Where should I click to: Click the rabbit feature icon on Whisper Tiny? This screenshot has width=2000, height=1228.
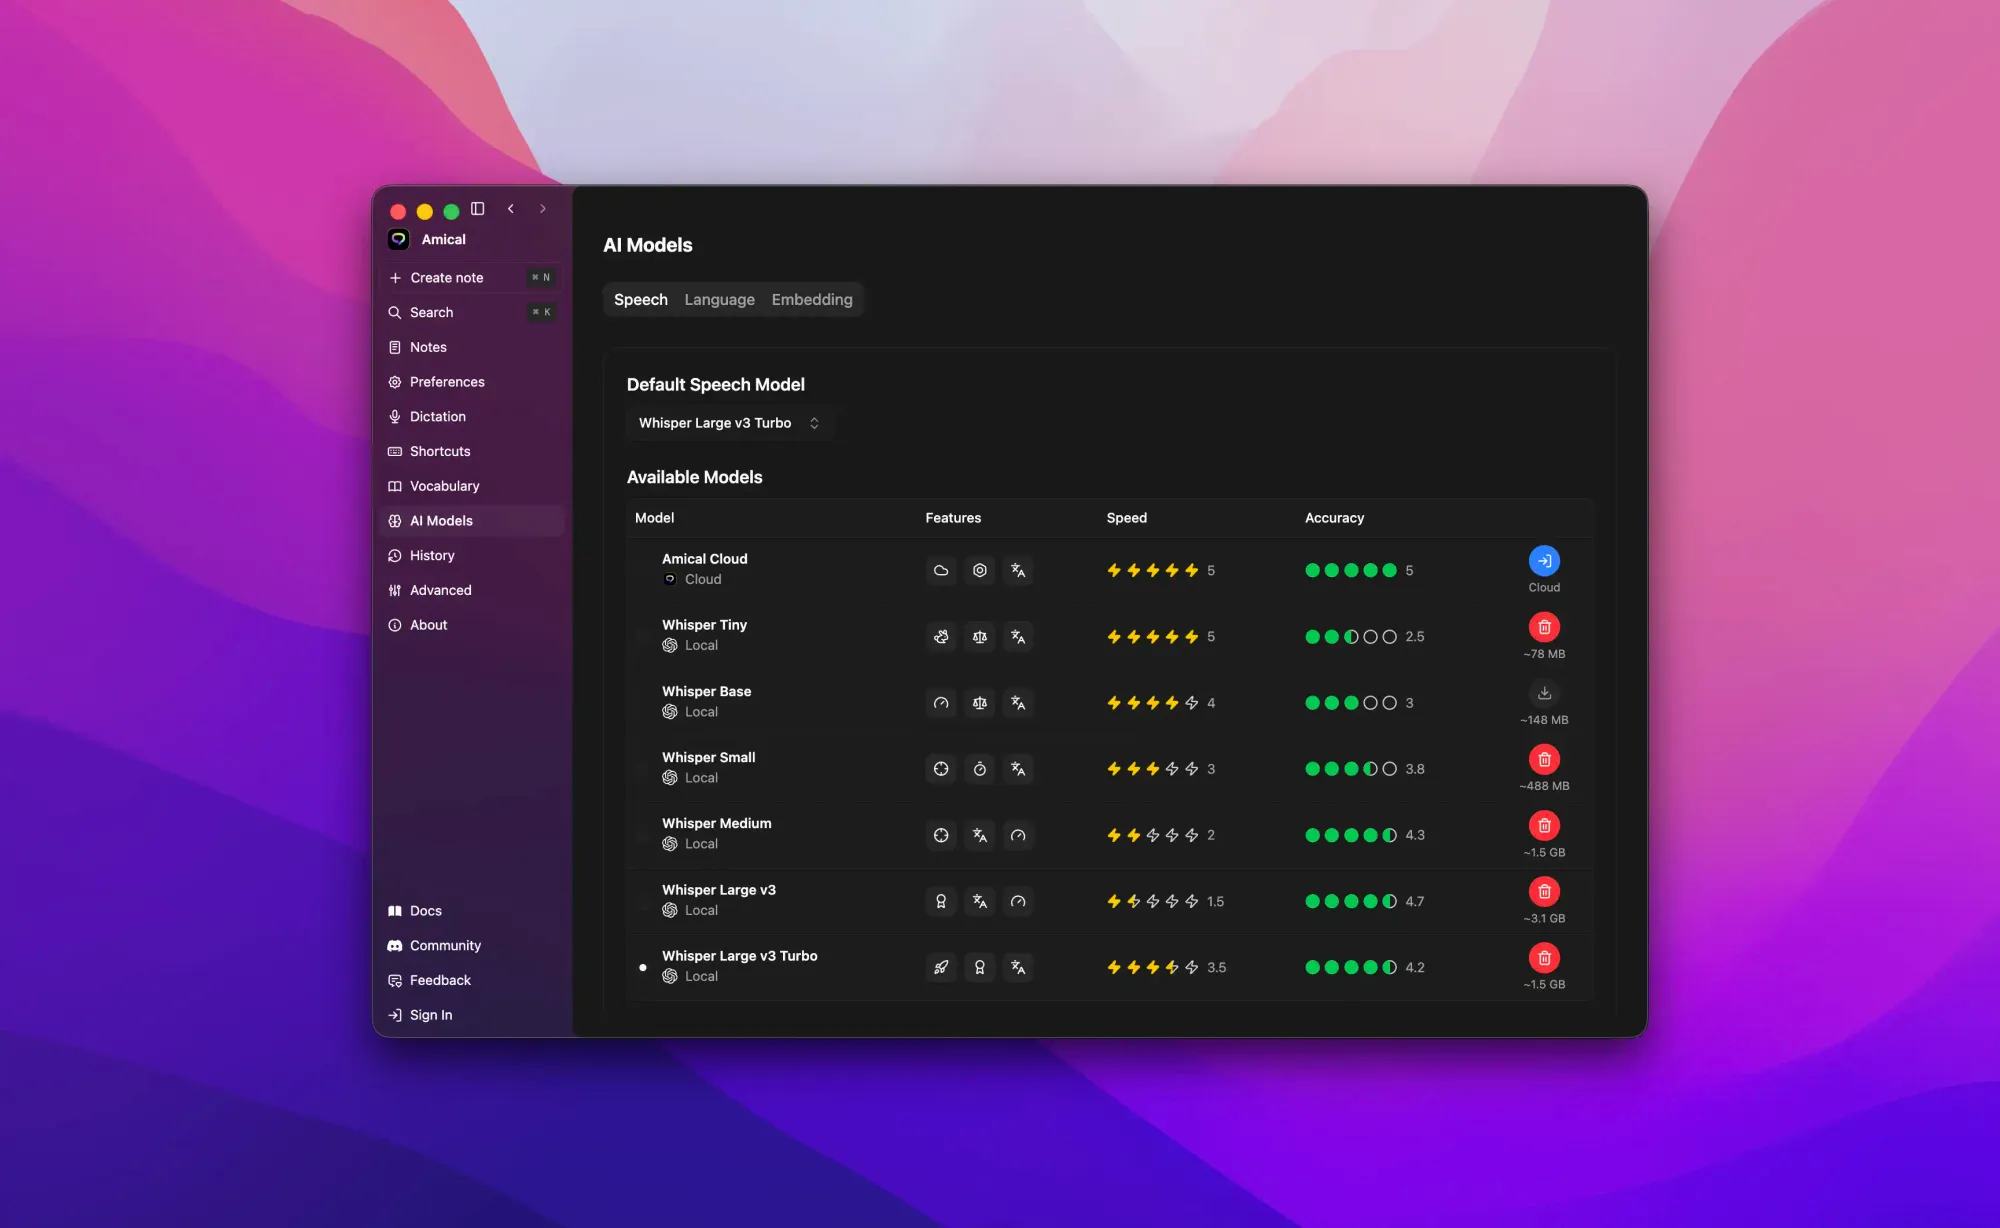(941, 636)
